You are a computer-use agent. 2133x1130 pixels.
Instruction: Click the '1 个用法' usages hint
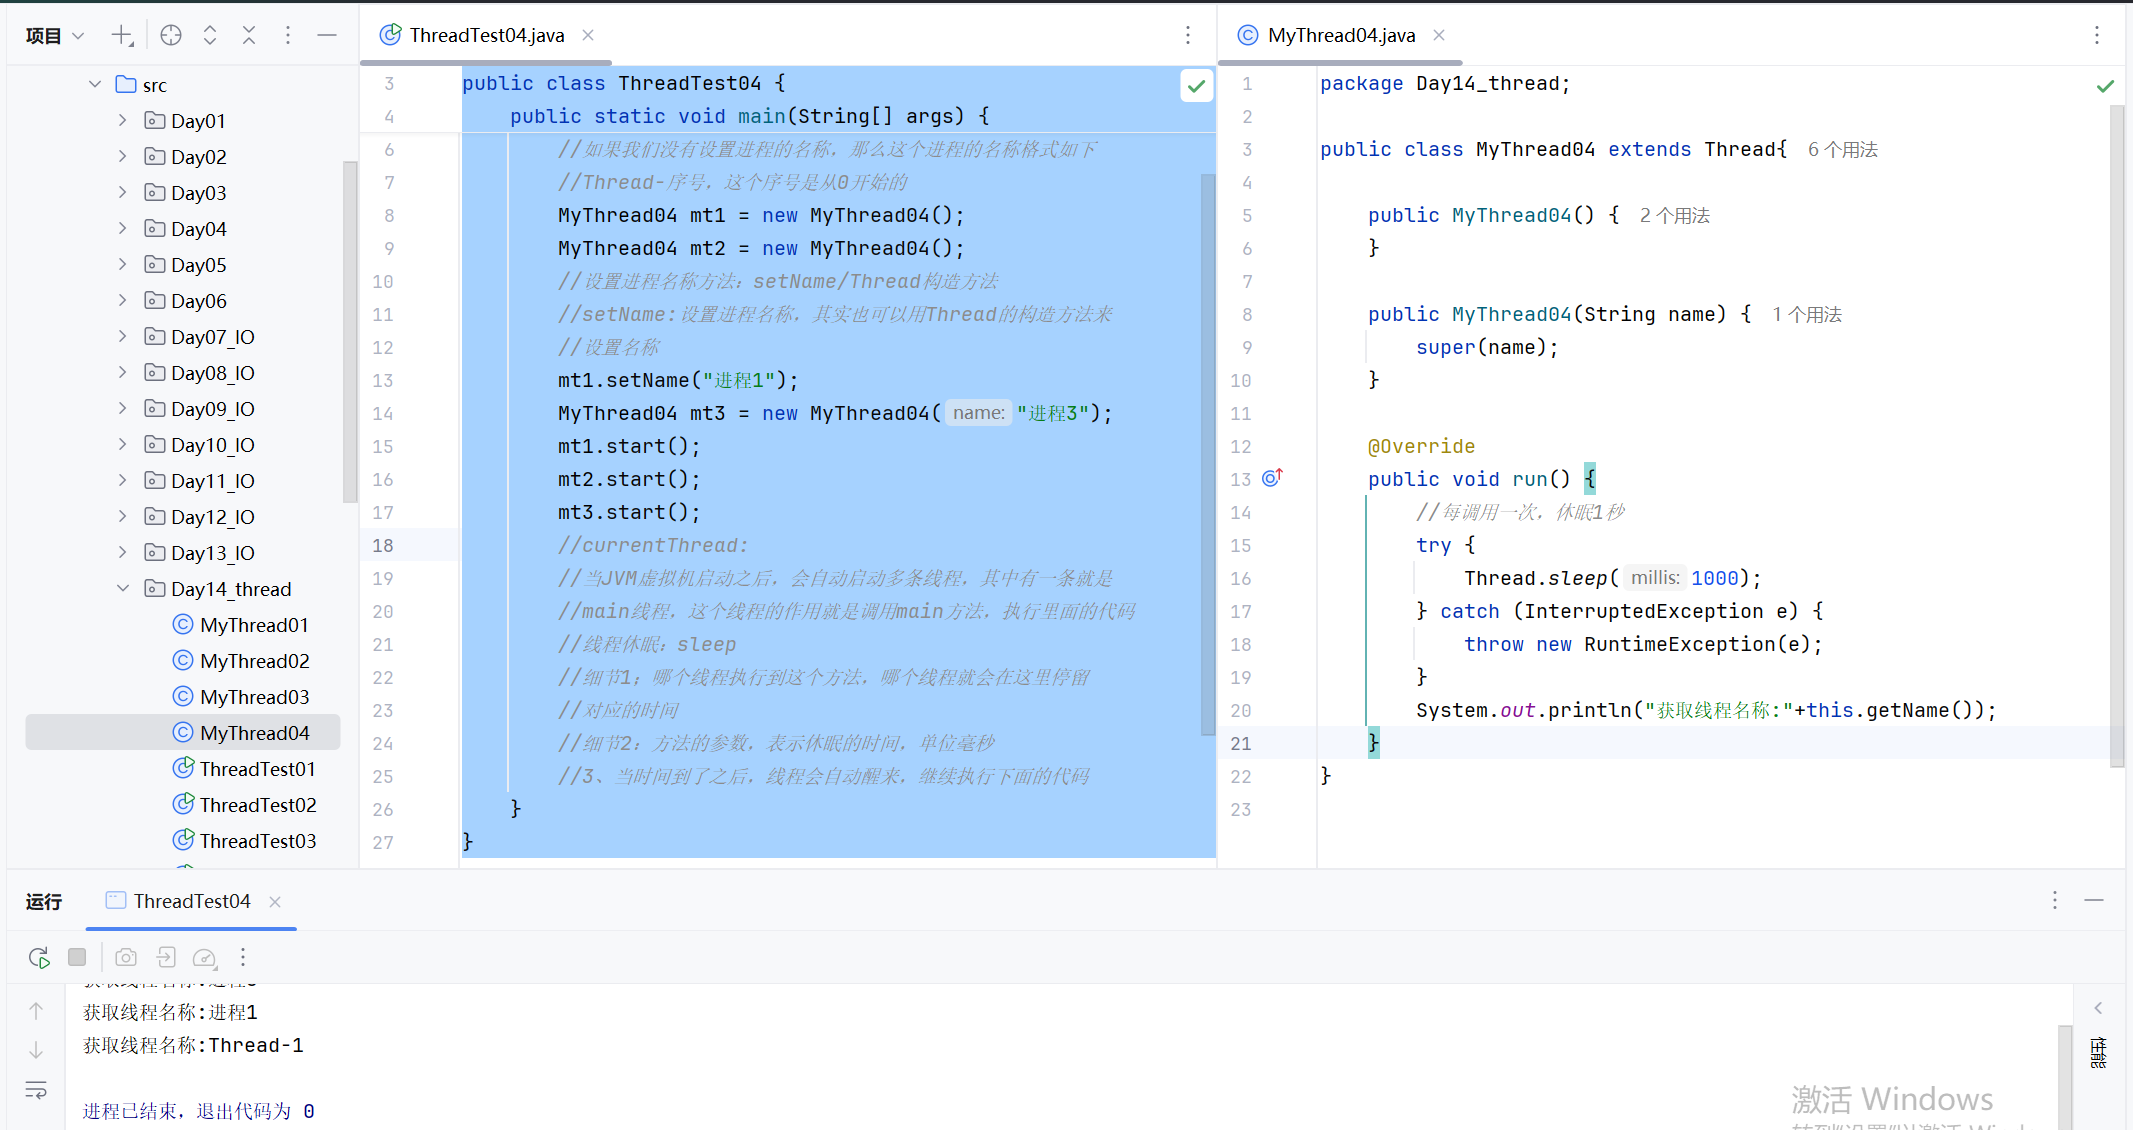1807,315
